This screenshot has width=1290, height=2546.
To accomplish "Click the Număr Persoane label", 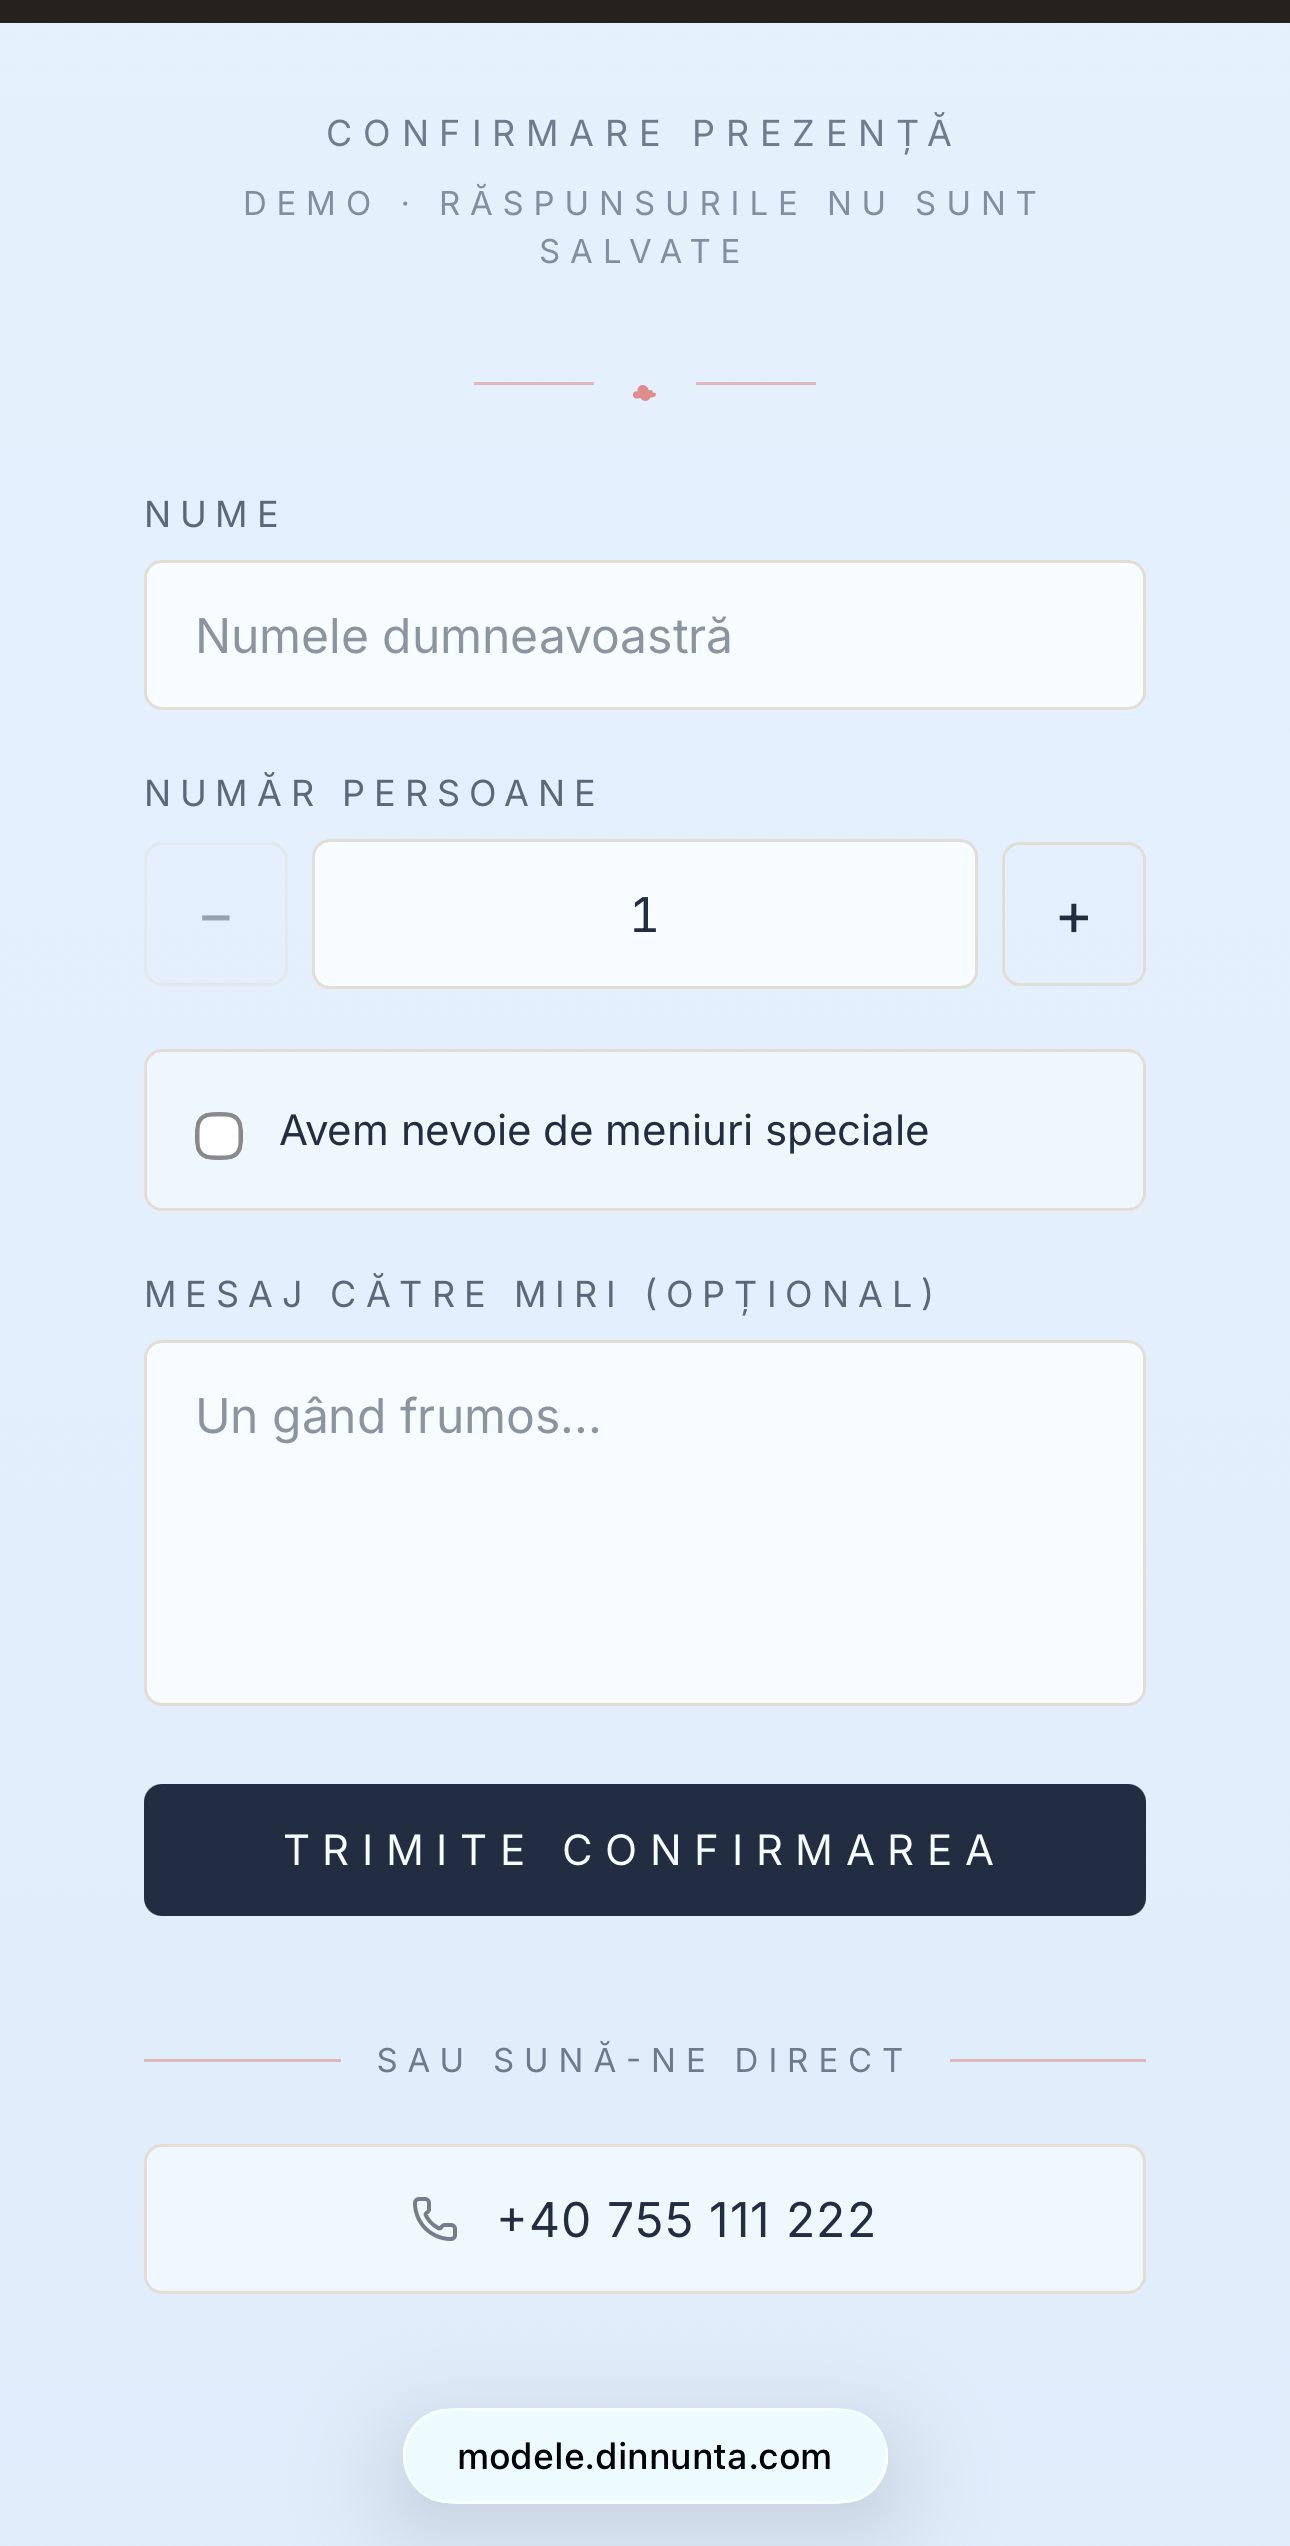I will (371, 793).
